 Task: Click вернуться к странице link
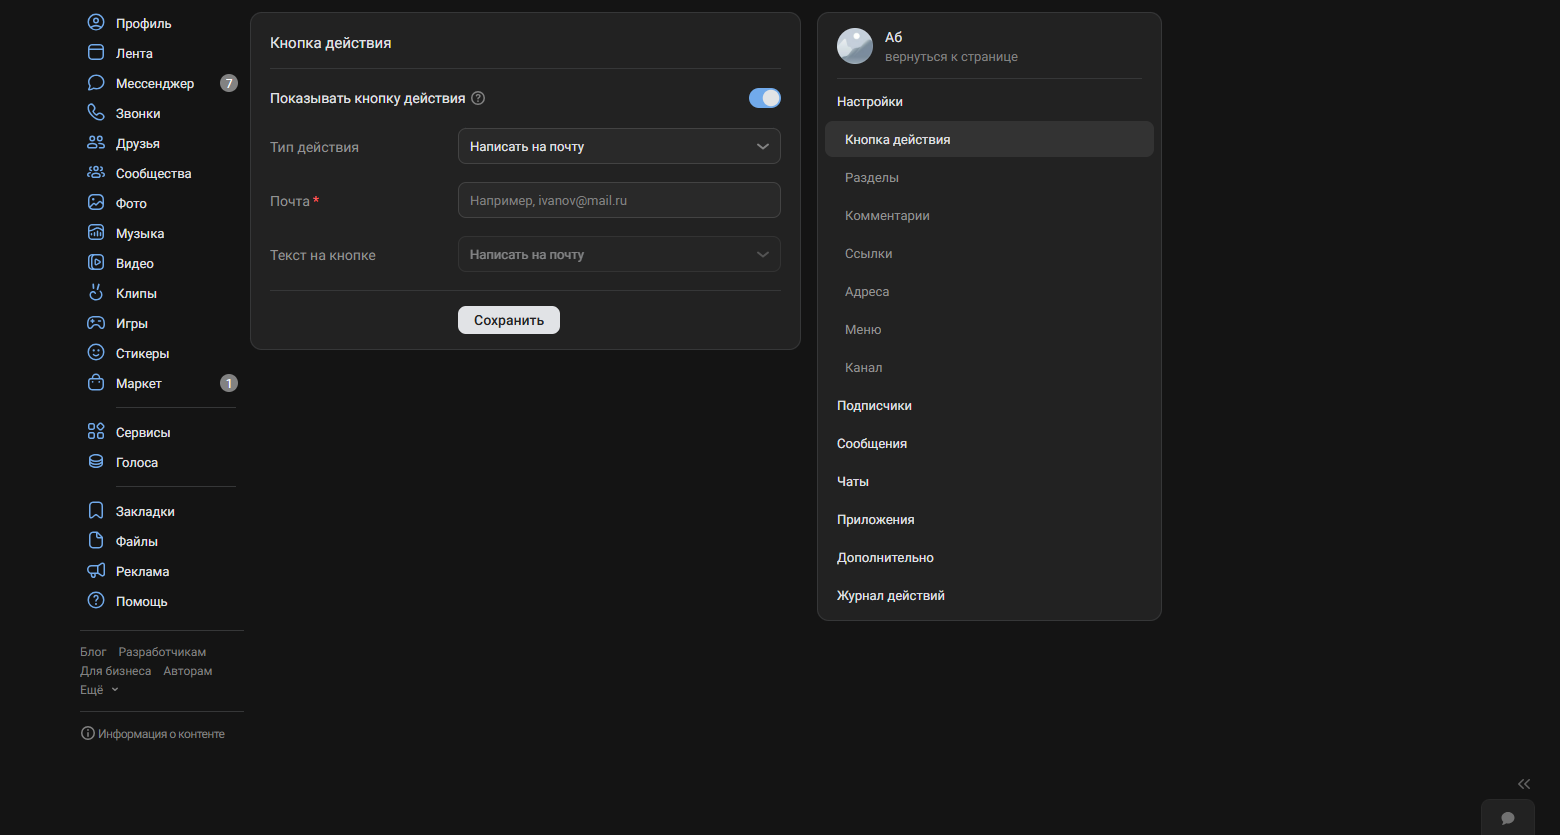point(951,57)
